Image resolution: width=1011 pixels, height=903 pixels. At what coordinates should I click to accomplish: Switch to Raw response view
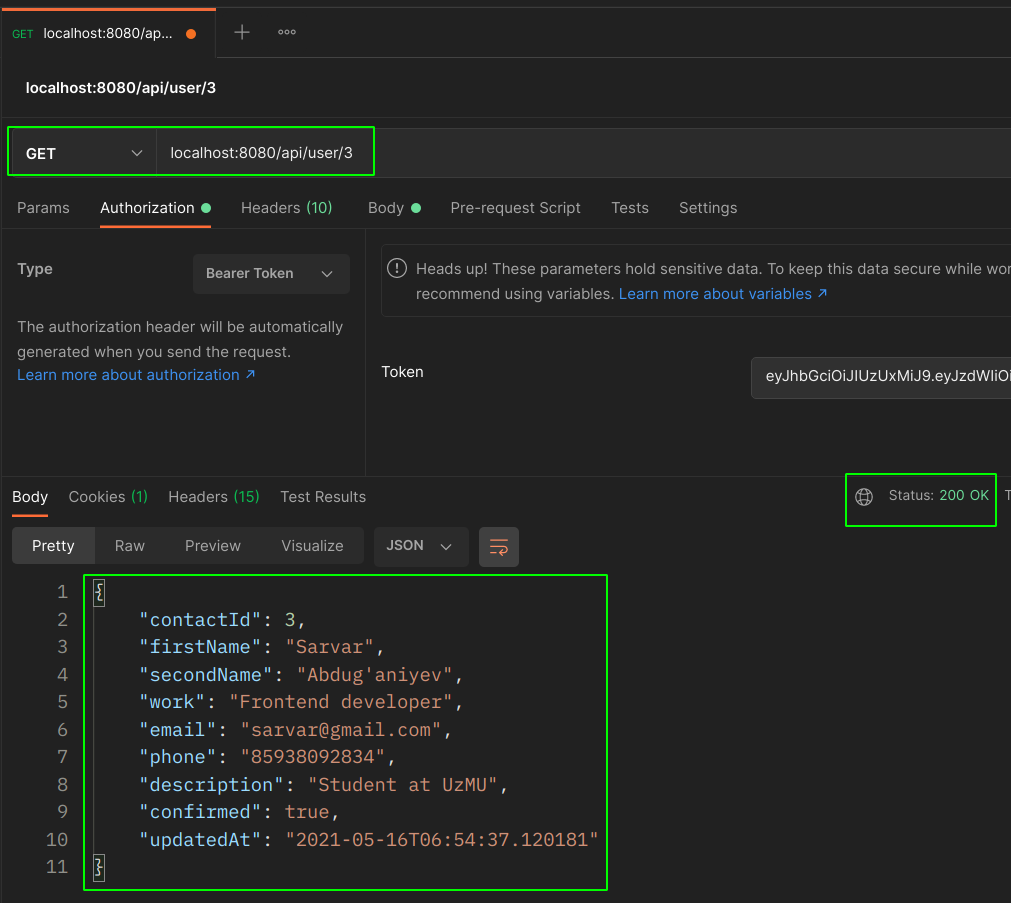click(129, 546)
